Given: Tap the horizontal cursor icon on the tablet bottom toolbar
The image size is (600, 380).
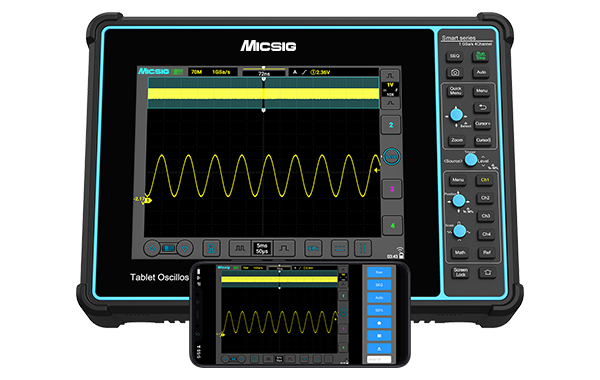Looking at the screenshot, I should [x=339, y=249].
